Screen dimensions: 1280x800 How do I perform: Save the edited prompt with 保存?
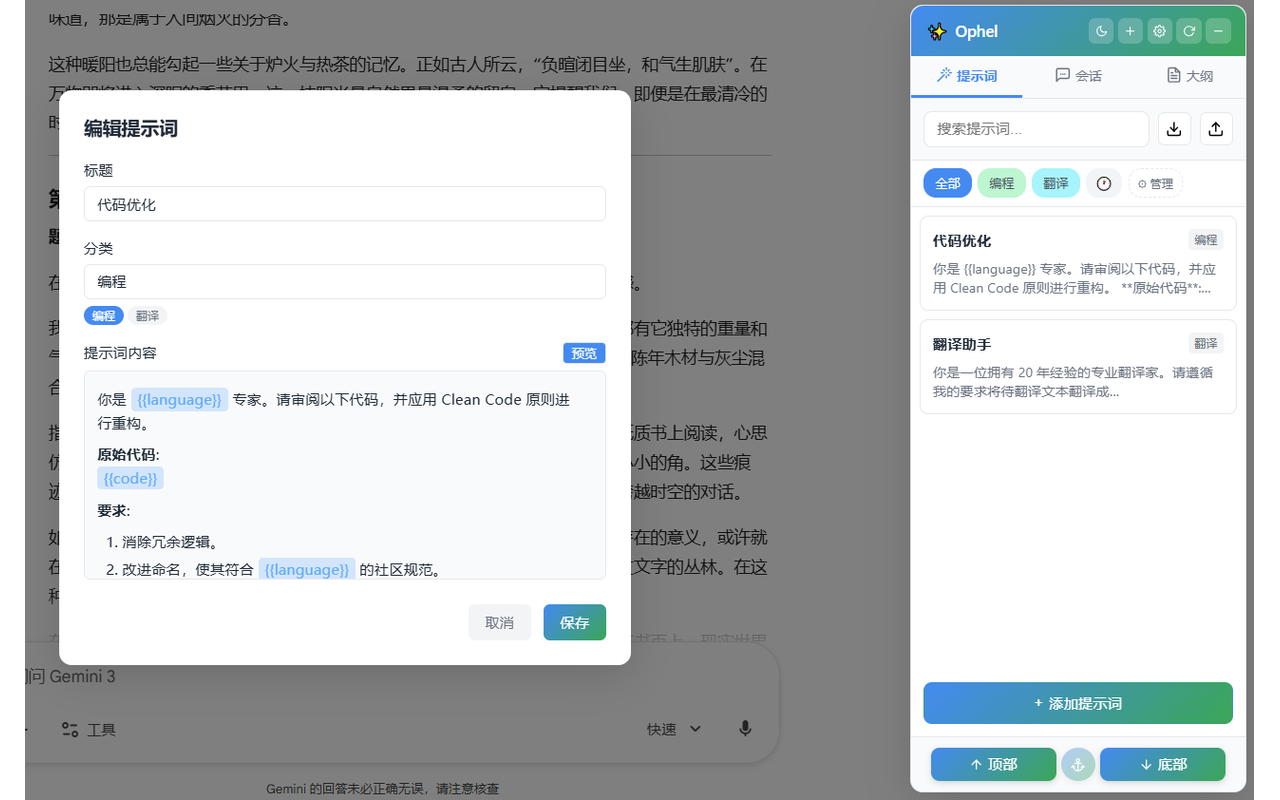pyautogui.click(x=574, y=622)
